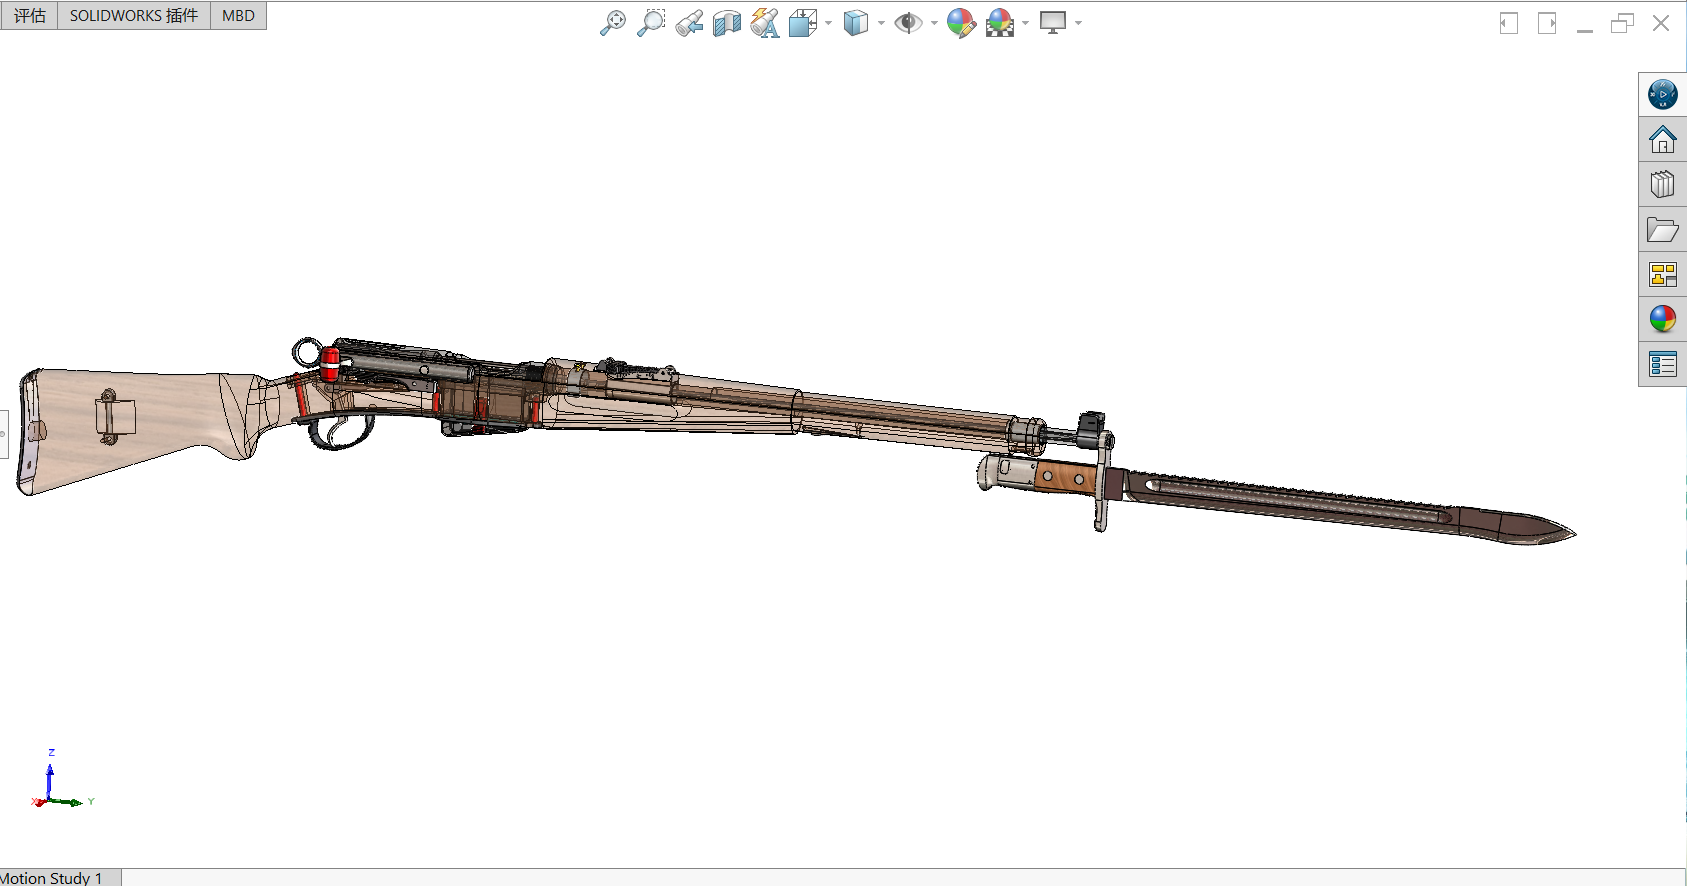1687x886 pixels.
Task: Open Dynamic Annotation Views icon
Action: [765, 22]
